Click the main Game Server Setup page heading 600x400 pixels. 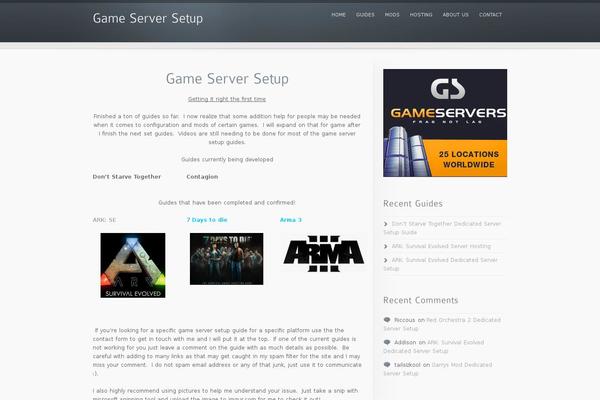coord(227,79)
